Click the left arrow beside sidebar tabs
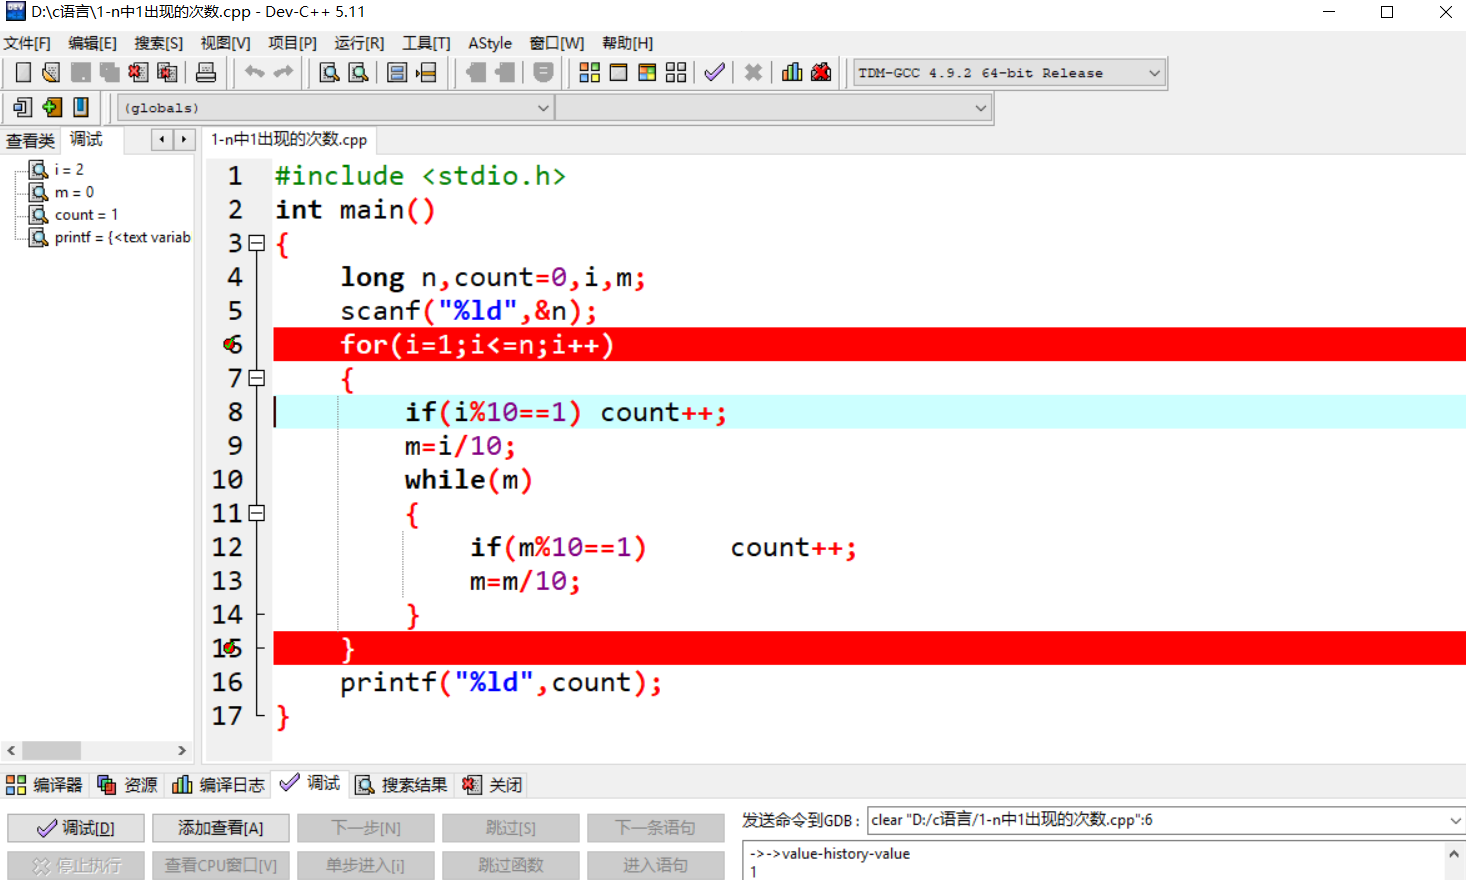Viewport: 1466px width, 880px height. click(162, 140)
